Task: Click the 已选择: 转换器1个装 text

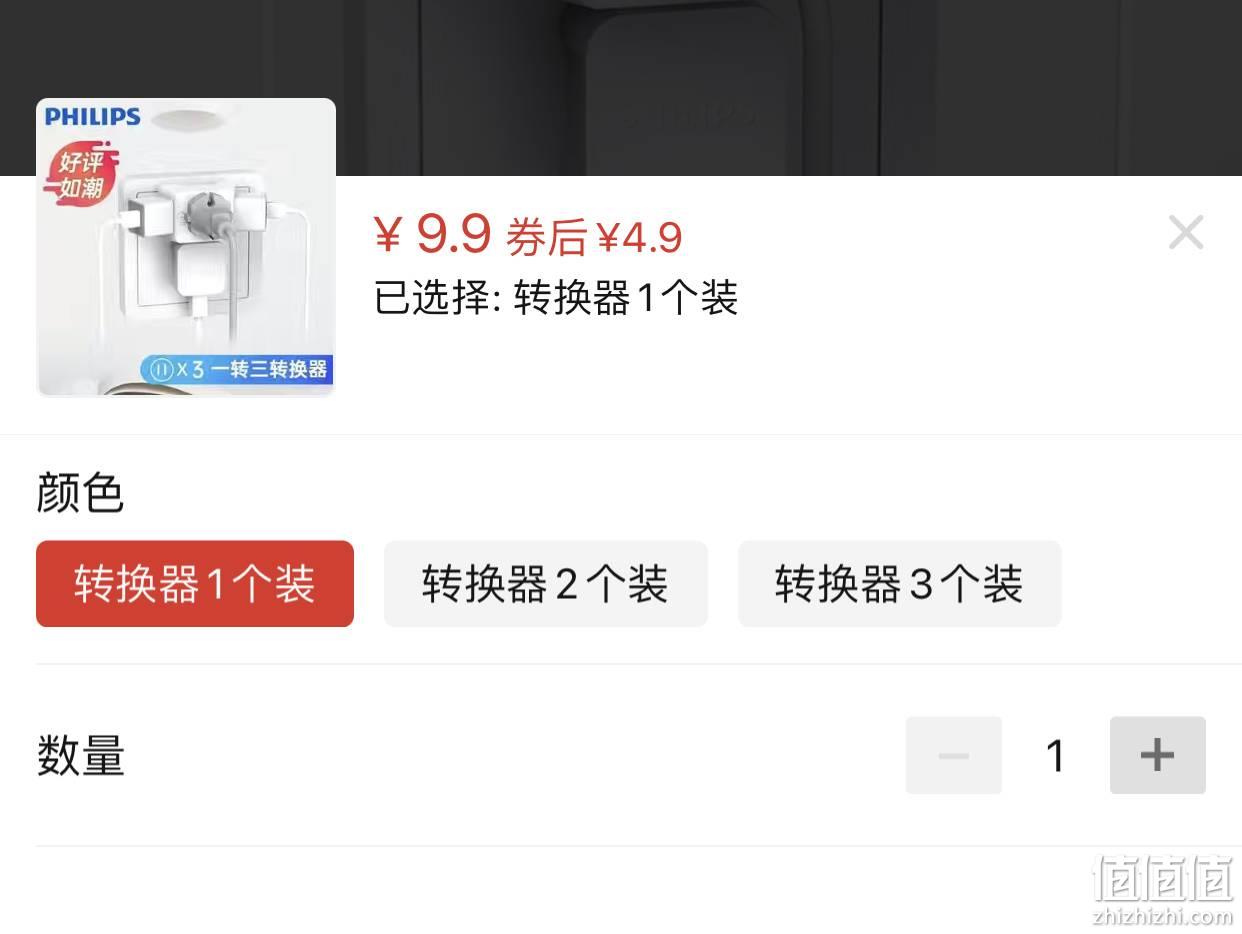Action: tap(556, 298)
